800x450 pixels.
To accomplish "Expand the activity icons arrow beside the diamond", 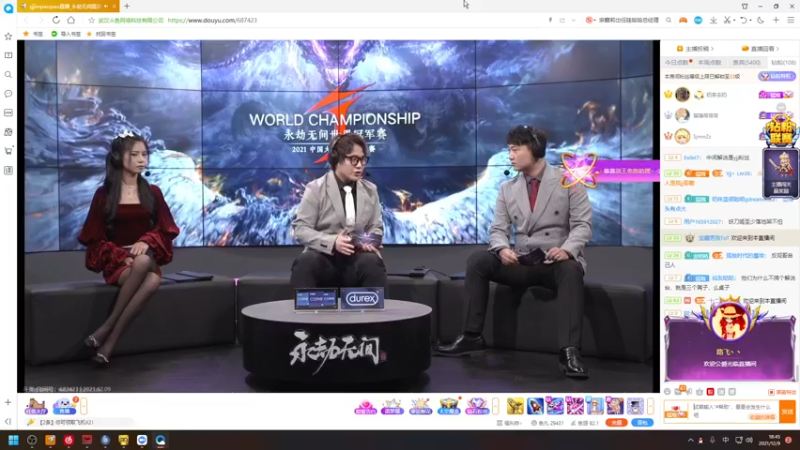I will pos(495,407).
